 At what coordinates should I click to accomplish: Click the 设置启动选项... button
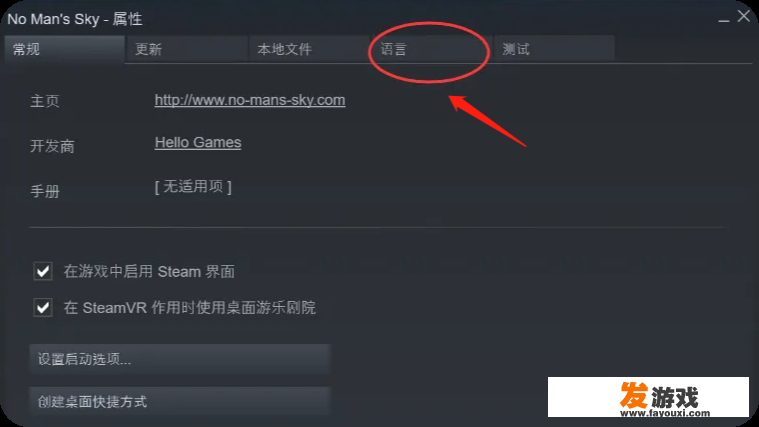click(x=180, y=359)
